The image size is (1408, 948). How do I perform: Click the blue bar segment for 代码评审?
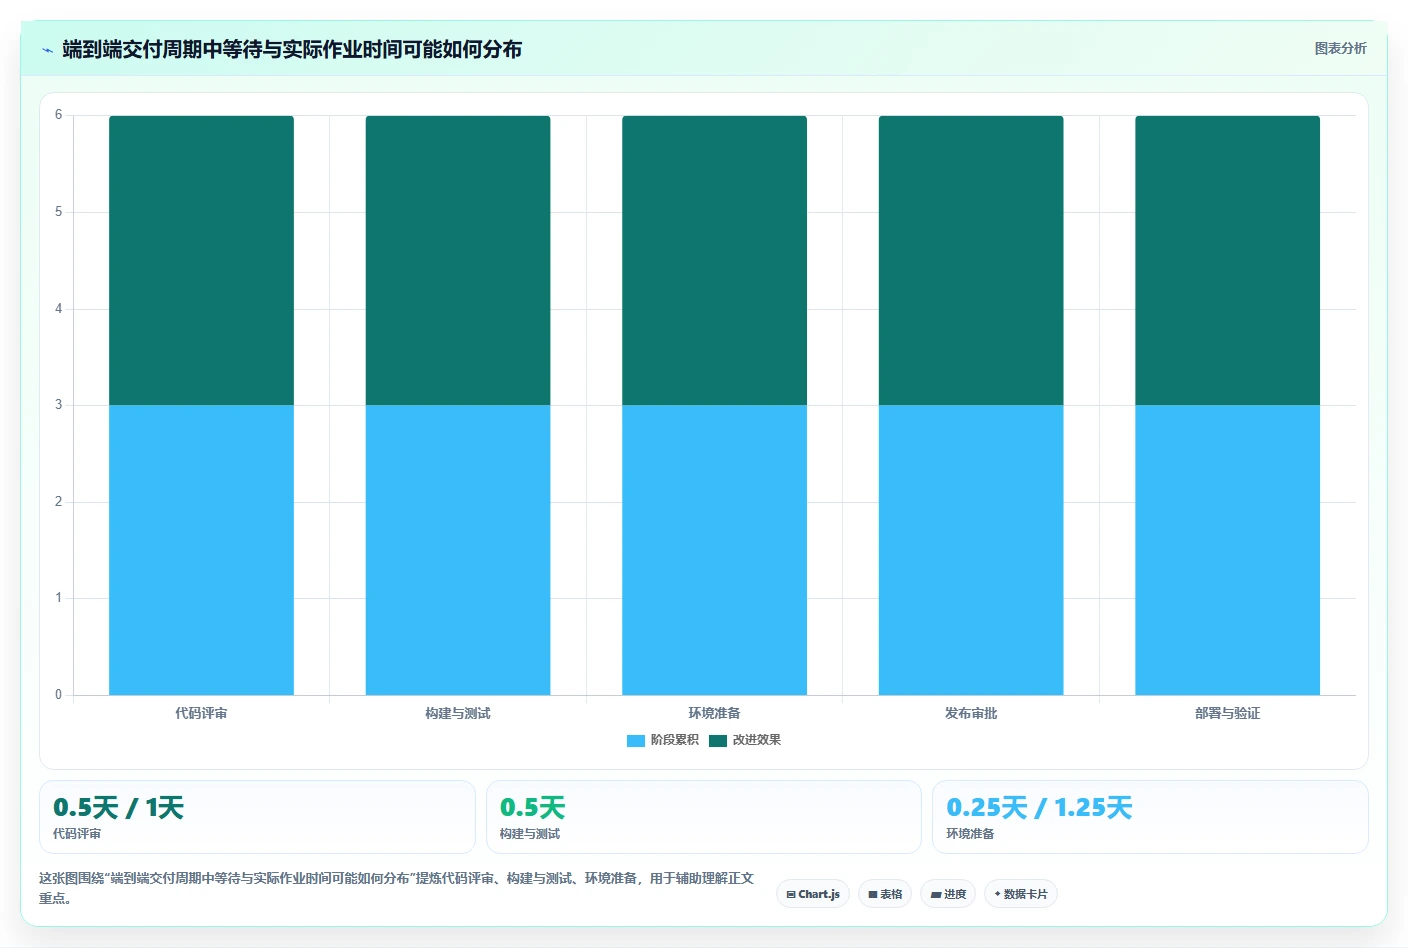tap(201, 550)
